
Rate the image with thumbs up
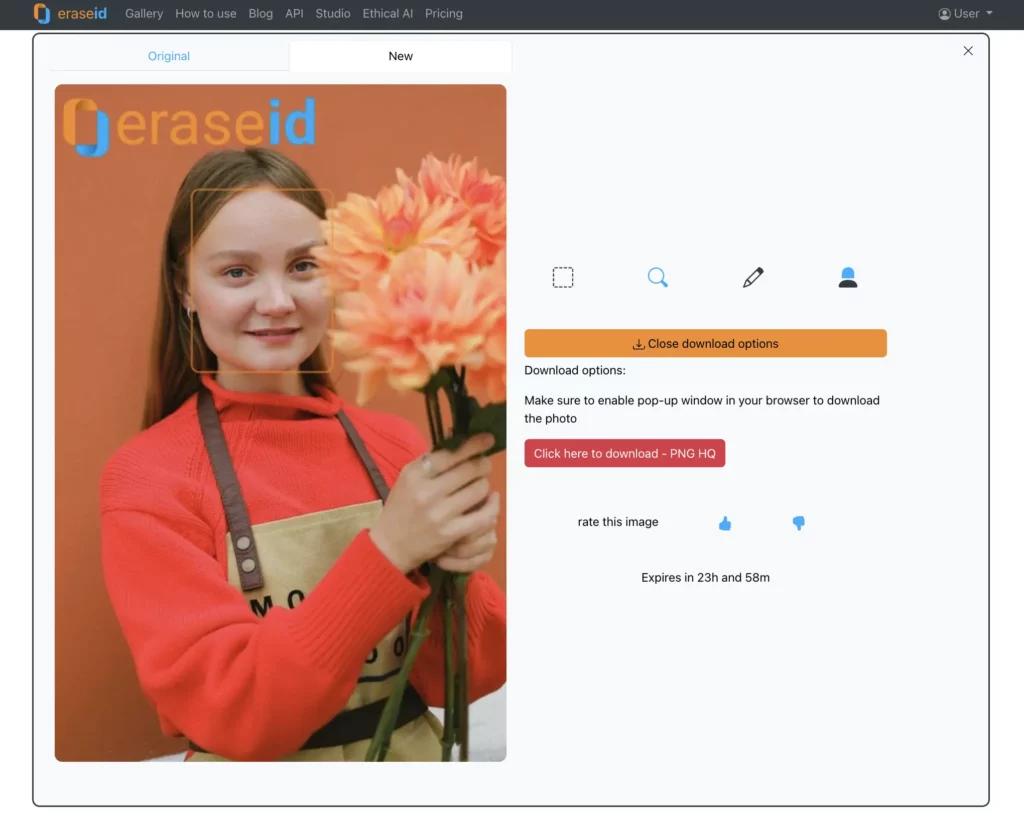point(725,523)
